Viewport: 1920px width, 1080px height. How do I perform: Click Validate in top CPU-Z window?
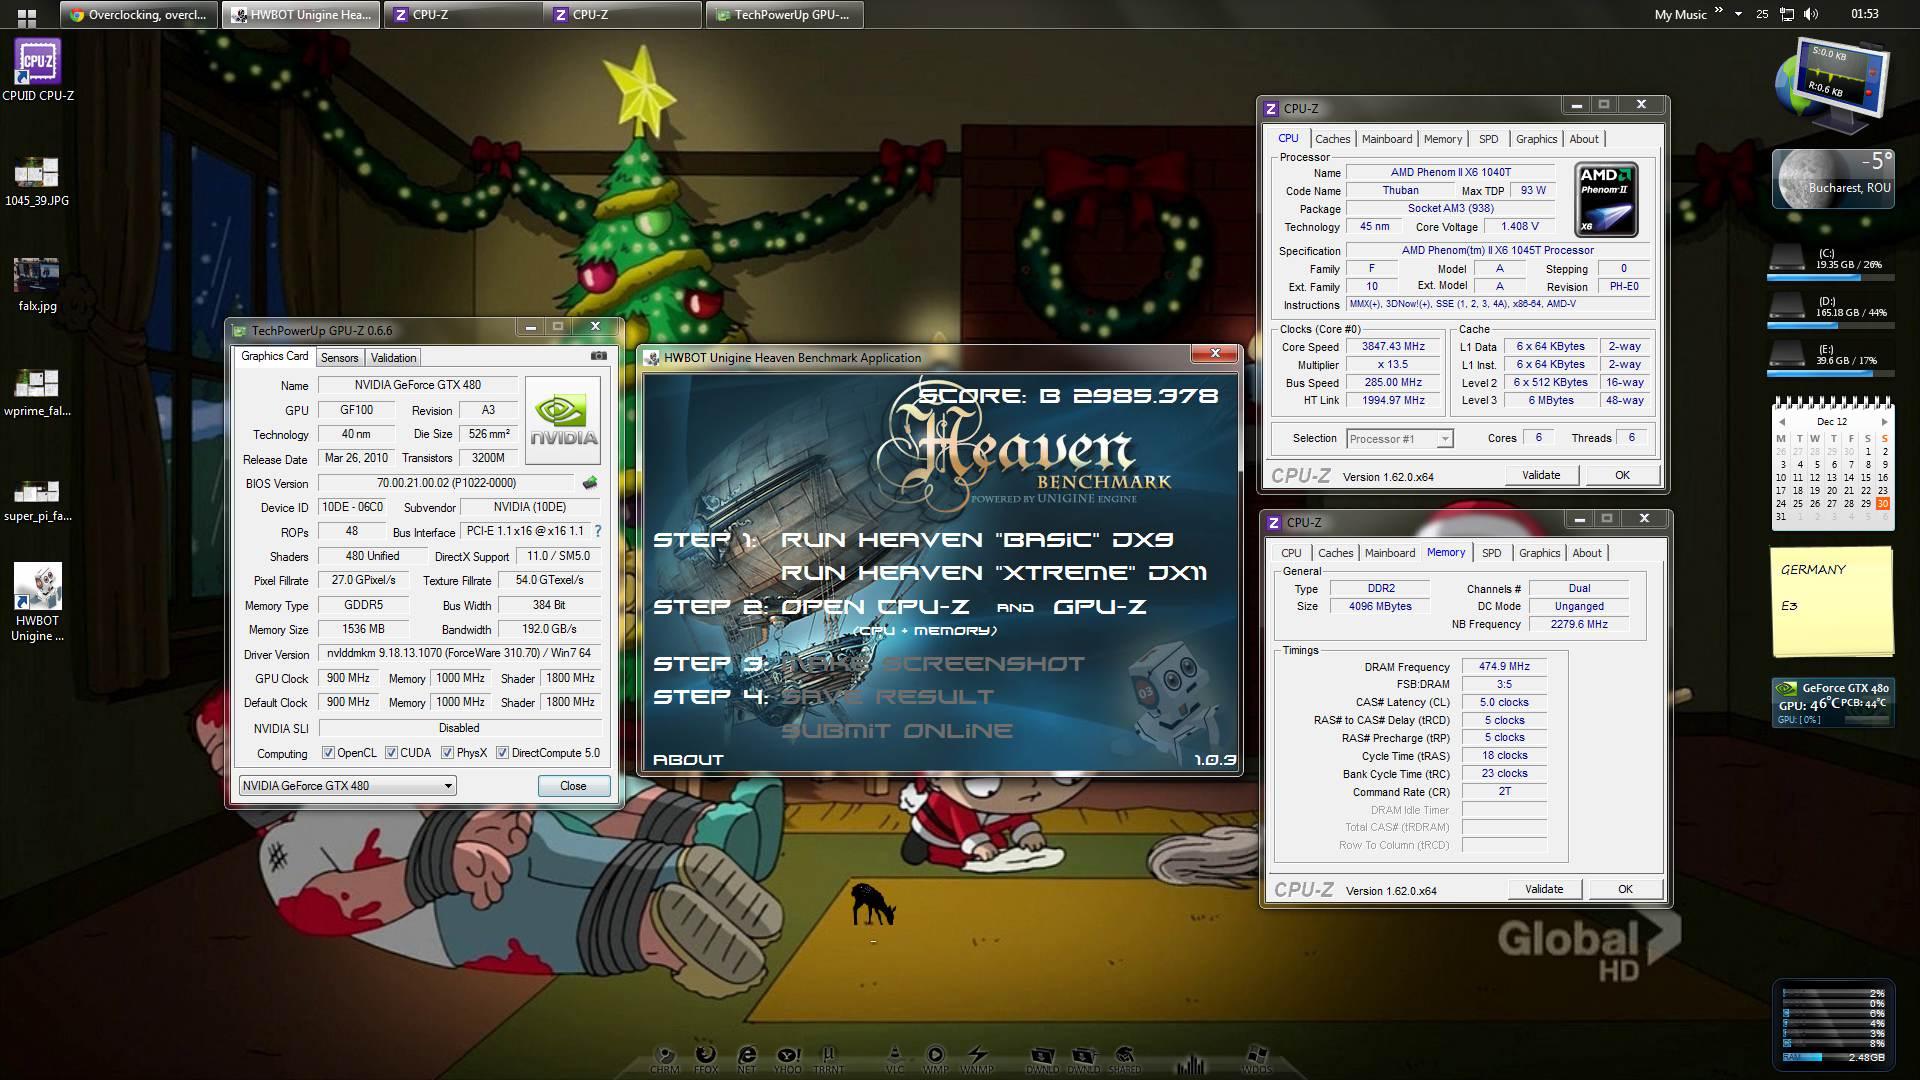[x=1541, y=475]
